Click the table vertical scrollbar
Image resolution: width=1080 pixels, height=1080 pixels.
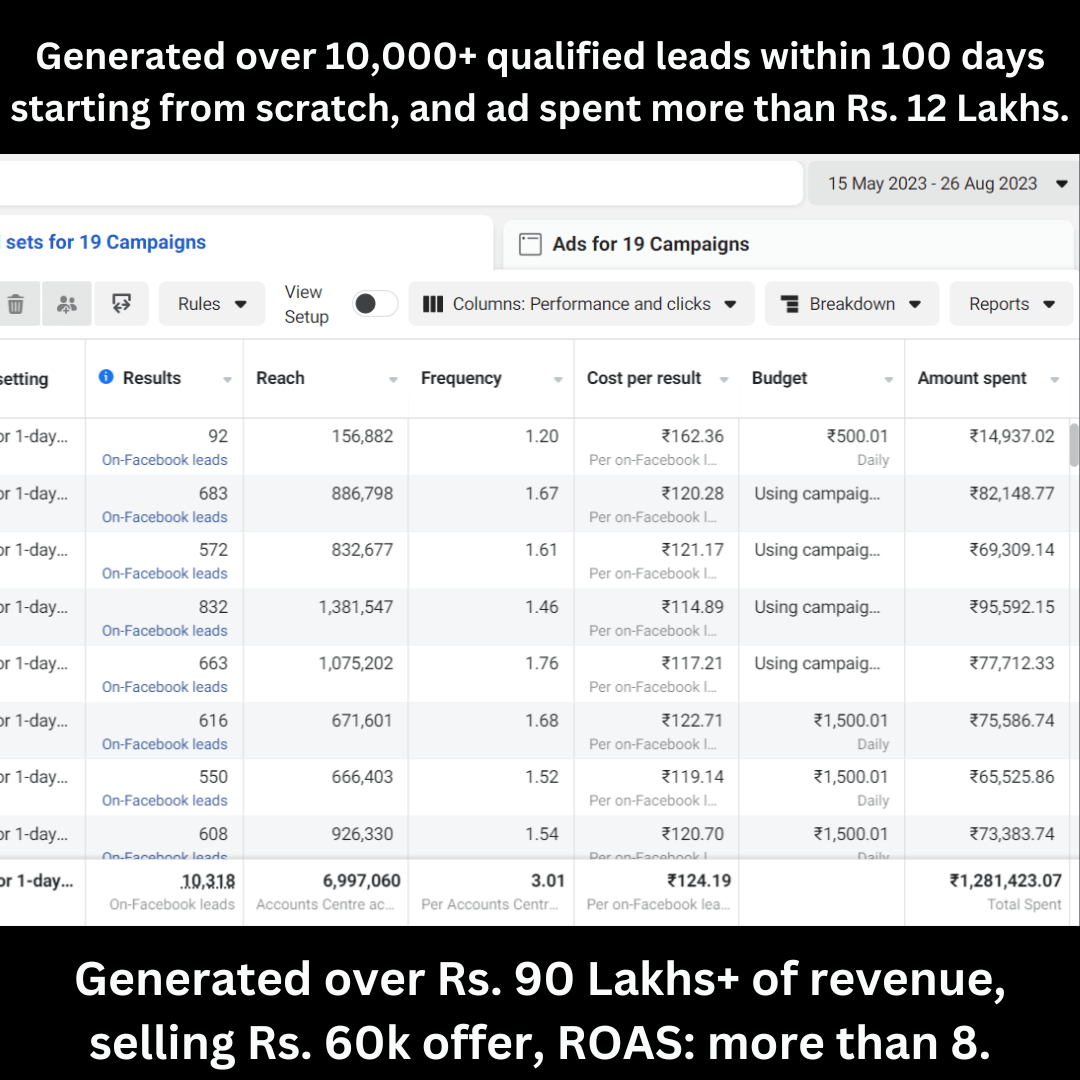1074,445
